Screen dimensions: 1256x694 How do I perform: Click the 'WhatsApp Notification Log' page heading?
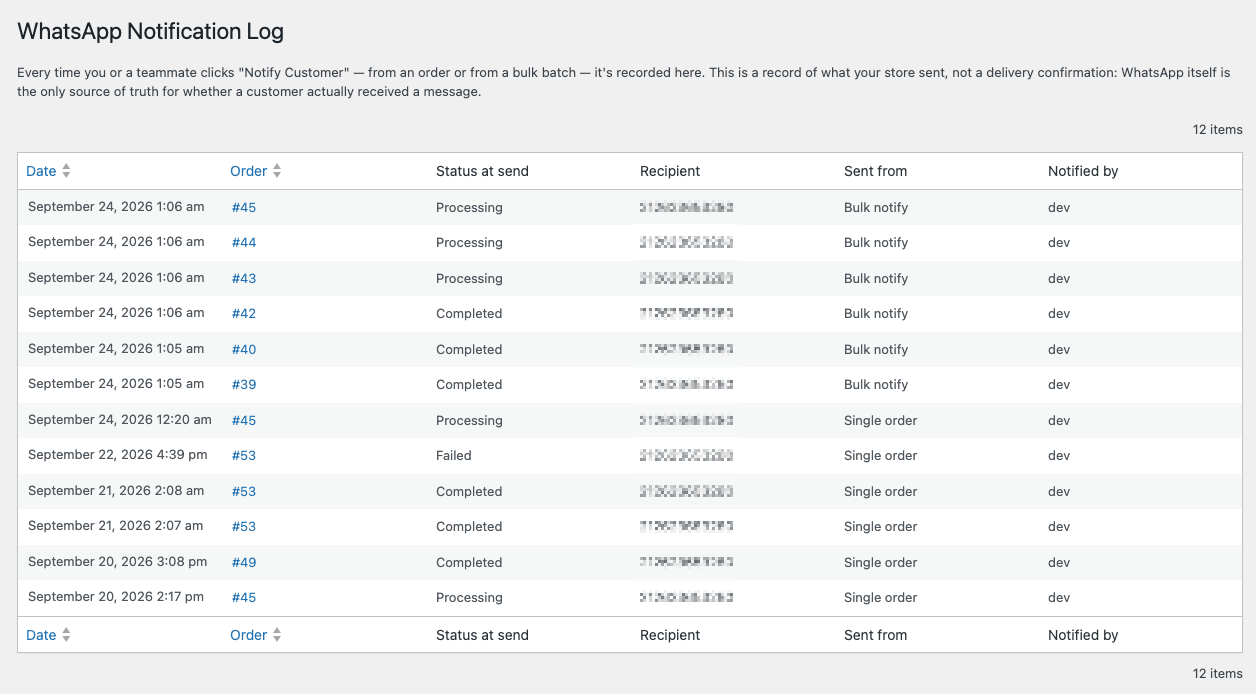pyautogui.click(x=151, y=31)
